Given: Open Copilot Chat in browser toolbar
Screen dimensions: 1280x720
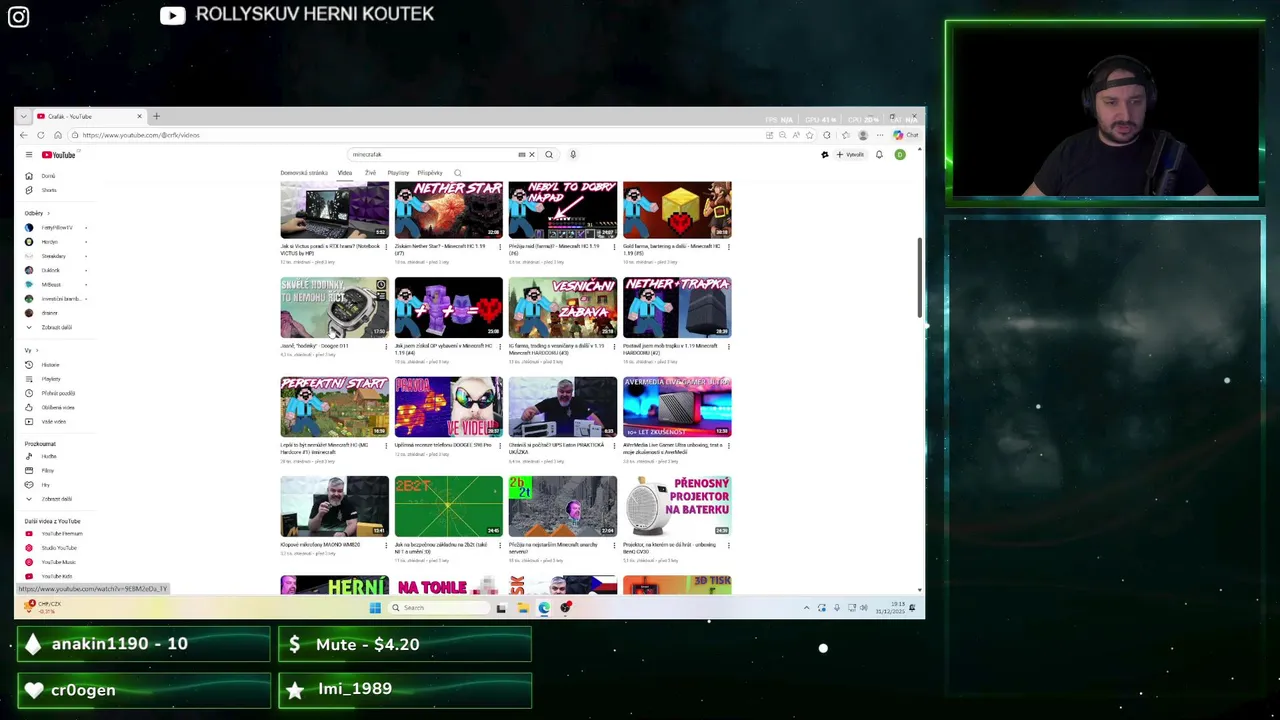Looking at the screenshot, I should tap(906, 135).
